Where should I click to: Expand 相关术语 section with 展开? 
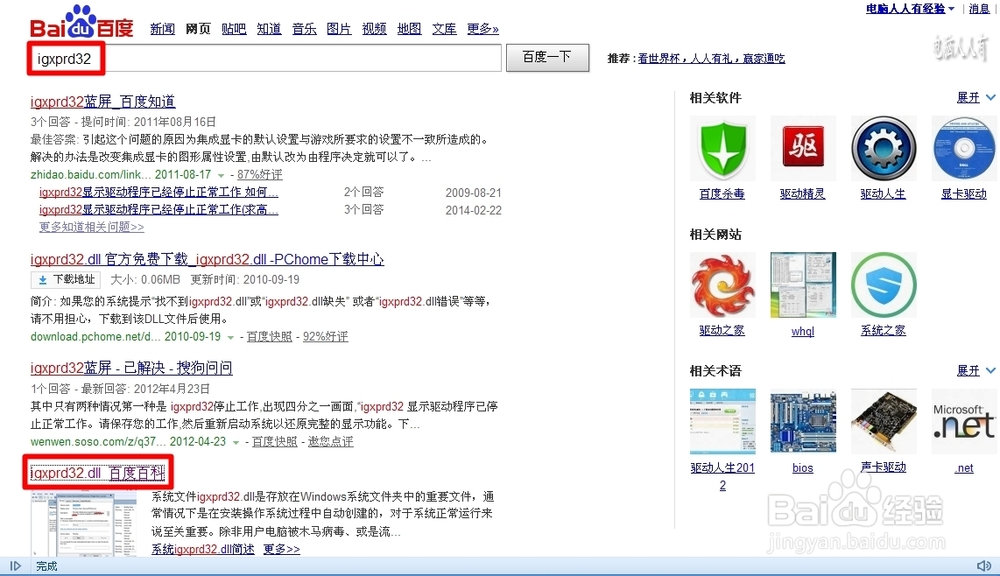(976, 371)
